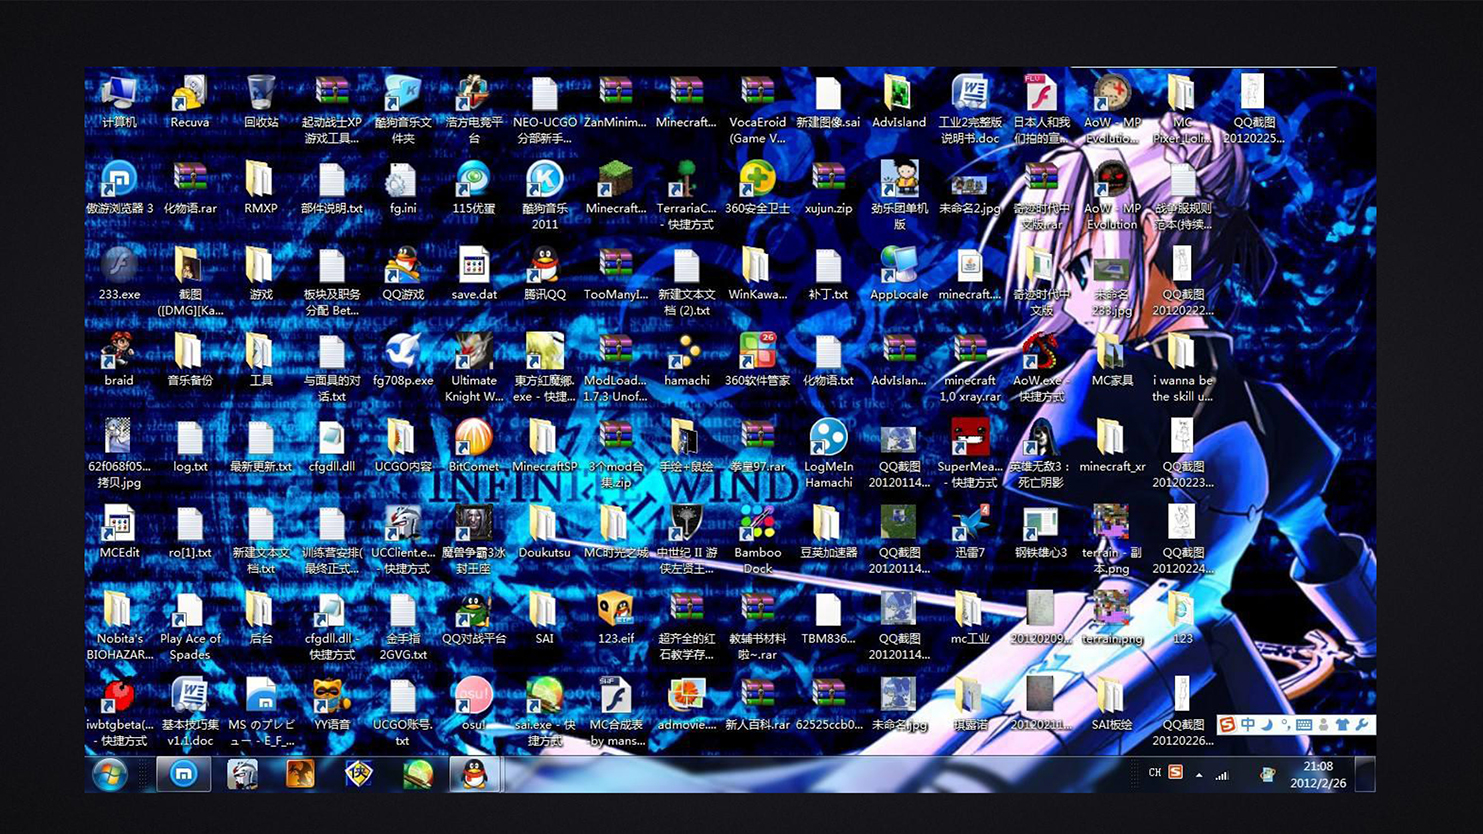Click the CH language indicator in tray

click(x=1154, y=773)
